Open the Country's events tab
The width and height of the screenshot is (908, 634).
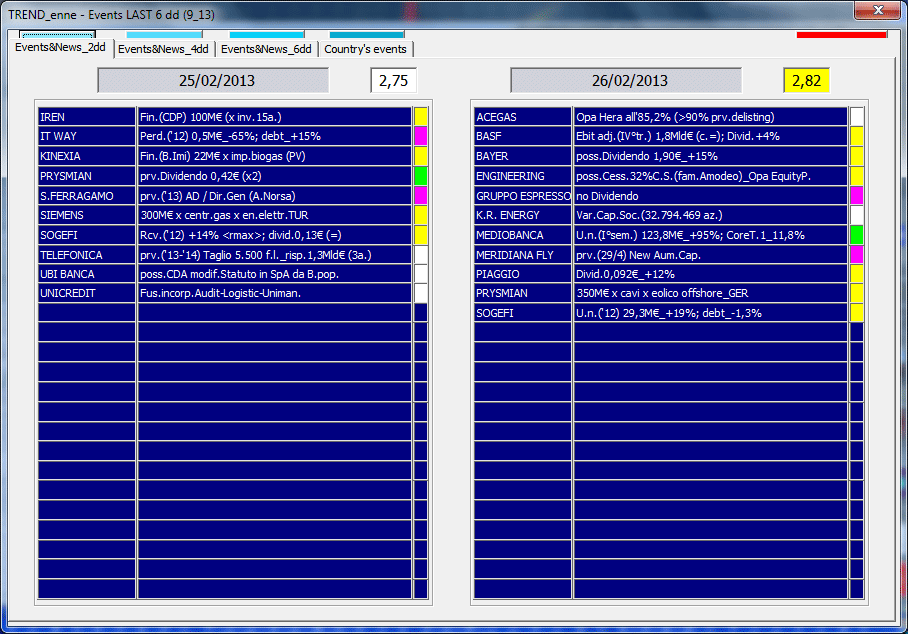click(x=365, y=49)
